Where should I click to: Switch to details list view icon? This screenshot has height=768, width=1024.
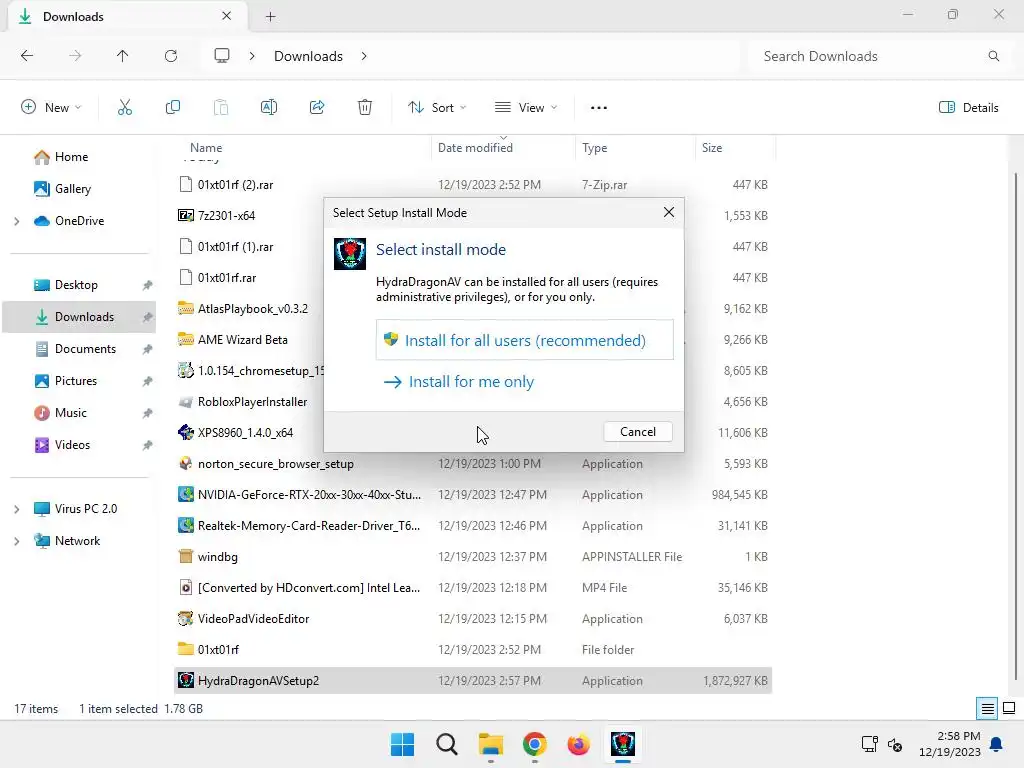tap(987, 709)
